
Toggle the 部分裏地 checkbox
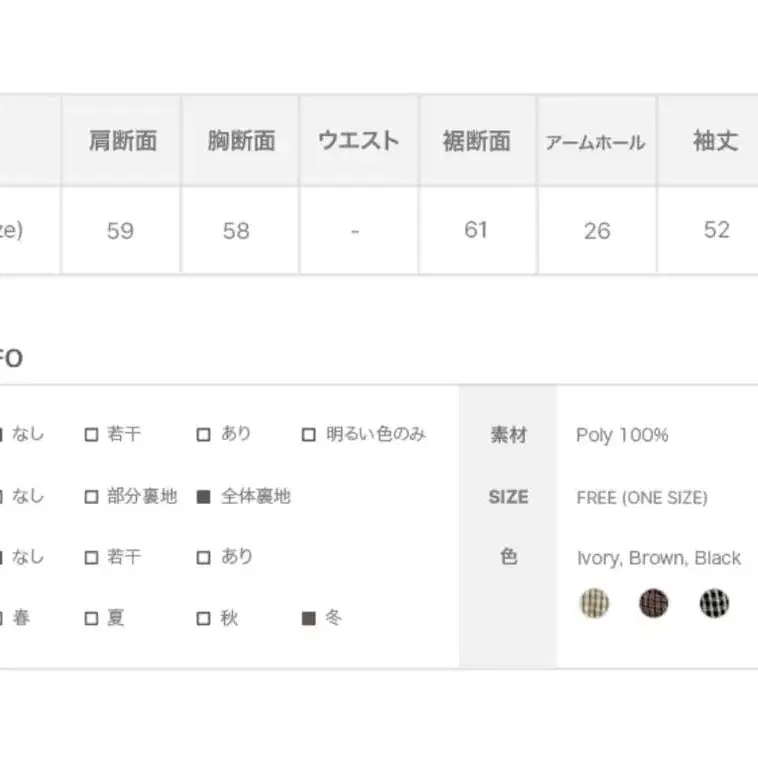(92, 497)
